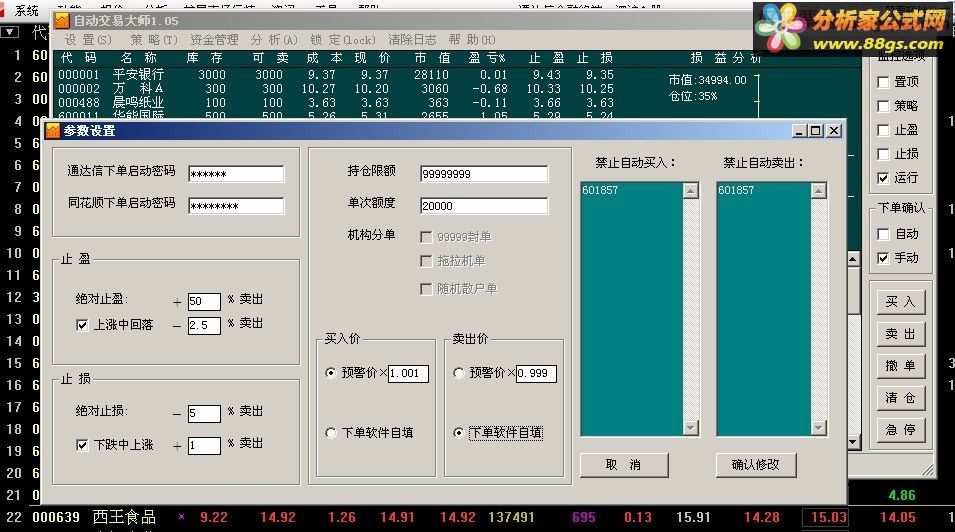Enable 自动 order confirmation checkbox

[x=883, y=234]
